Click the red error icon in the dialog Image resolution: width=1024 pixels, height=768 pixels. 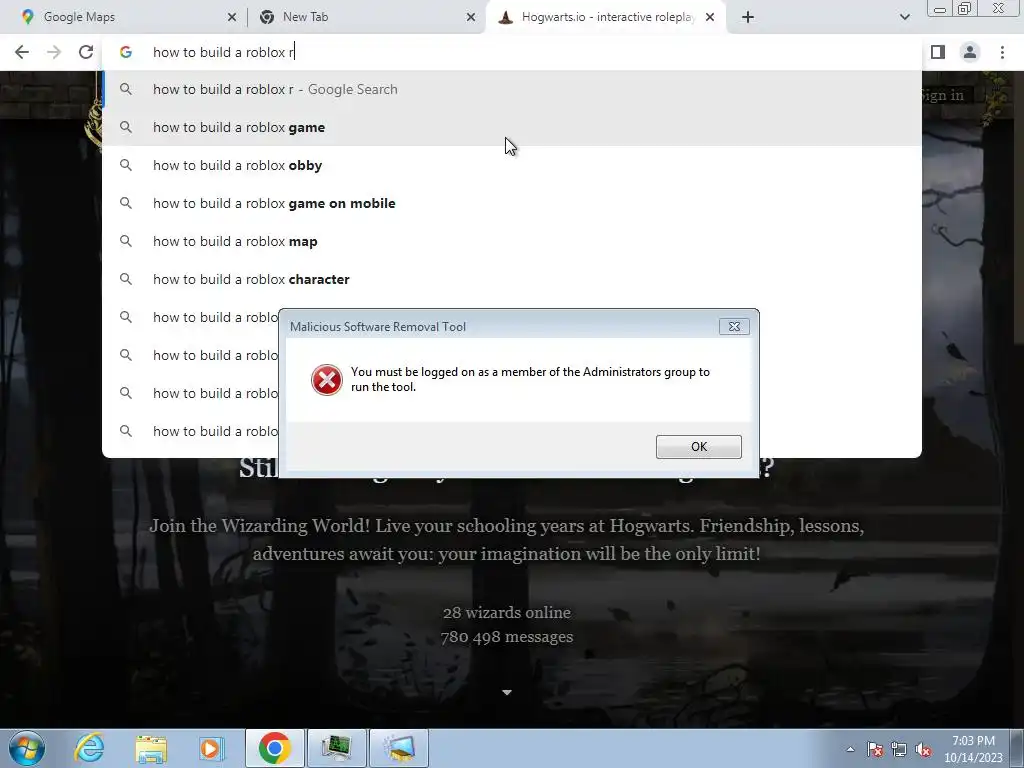pos(327,379)
